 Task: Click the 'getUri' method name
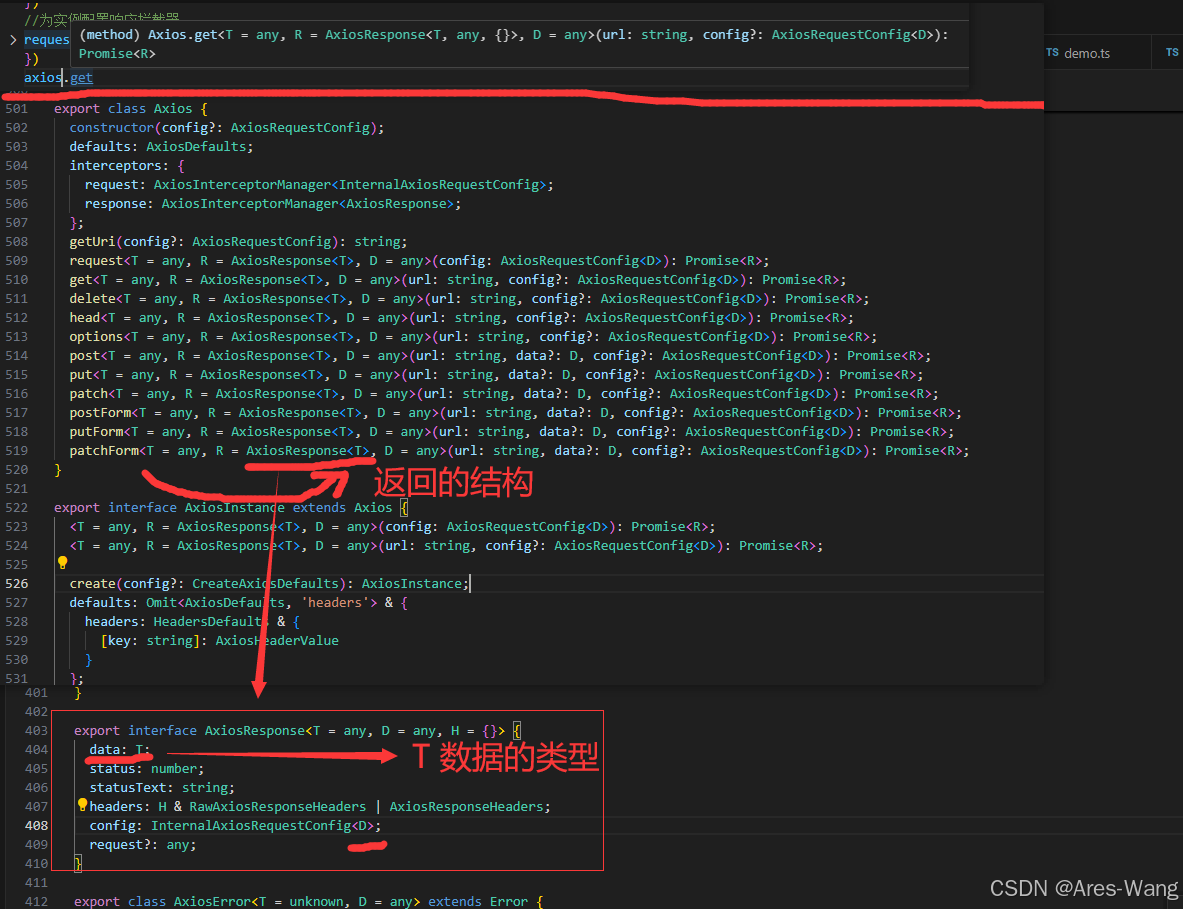coord(92,241)
